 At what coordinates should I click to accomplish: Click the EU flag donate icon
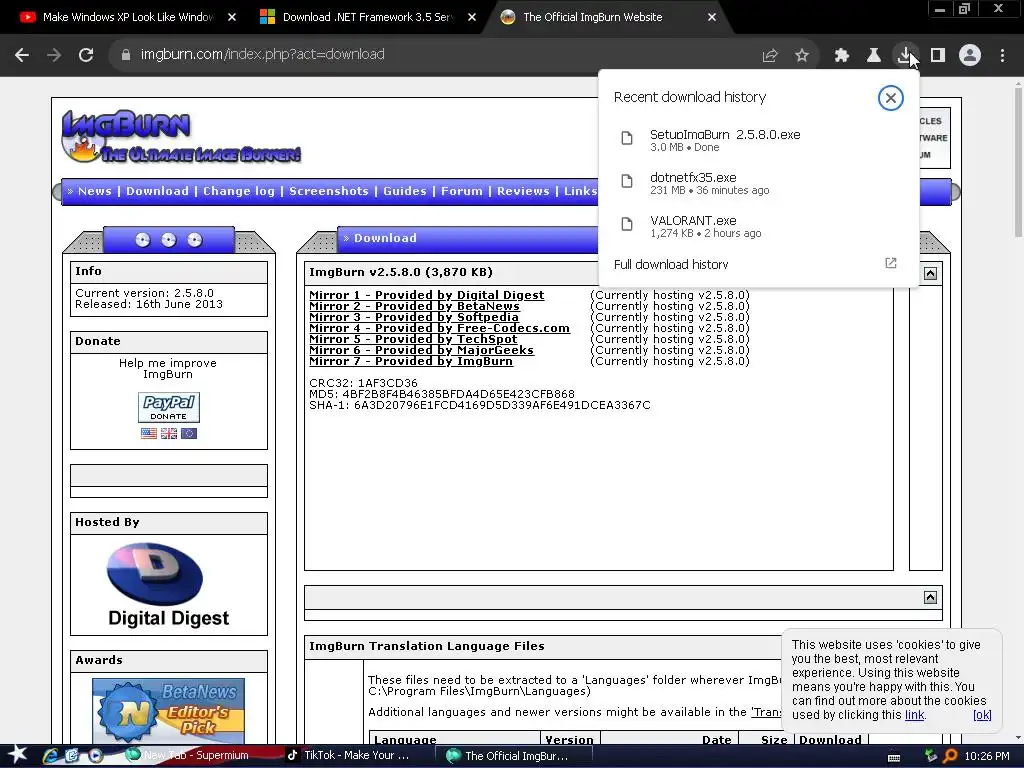pyautogui.click(x=189, y=434)
